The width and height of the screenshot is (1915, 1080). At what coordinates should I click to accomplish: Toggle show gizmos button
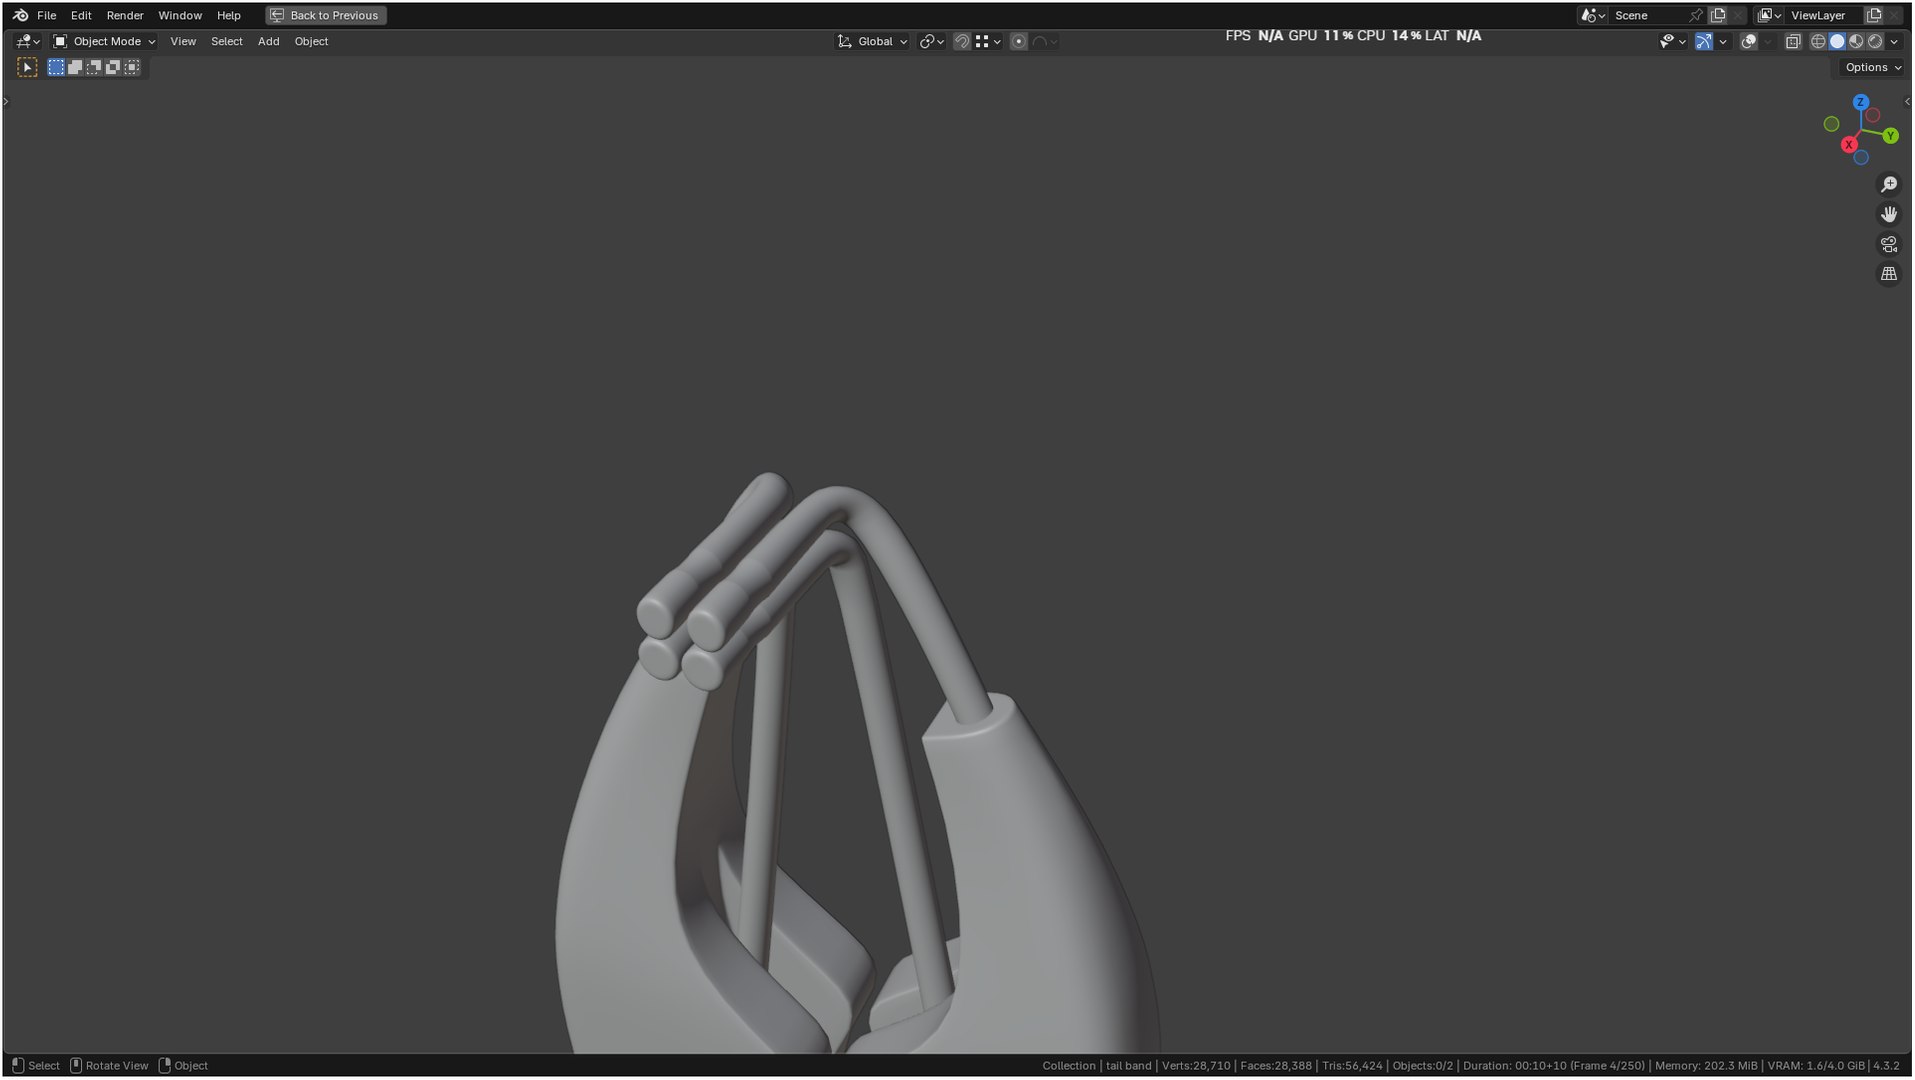pos(1703,41)
